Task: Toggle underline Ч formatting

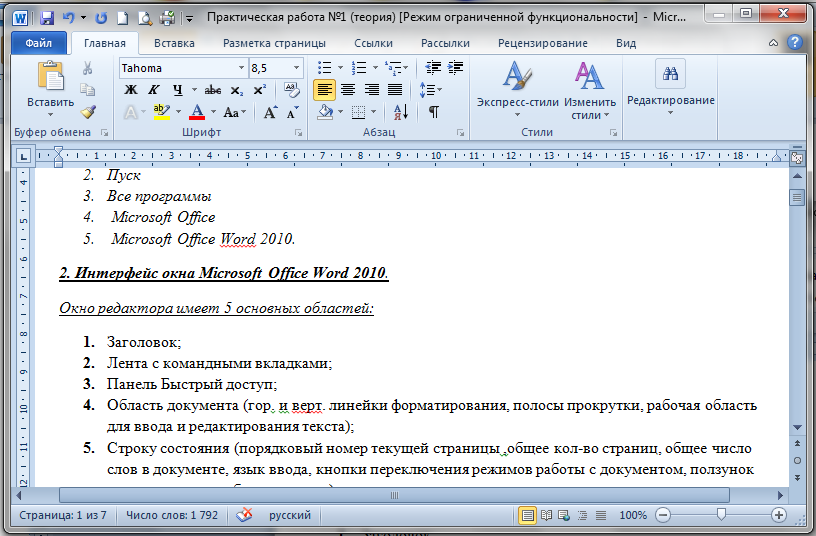Action: (177, 90)
